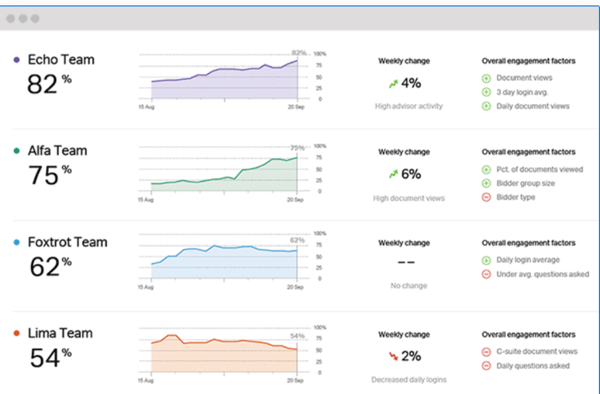Select the purple dot for Echo Team
The width and height of the screenshot is (600, 394).
point(16,60)
